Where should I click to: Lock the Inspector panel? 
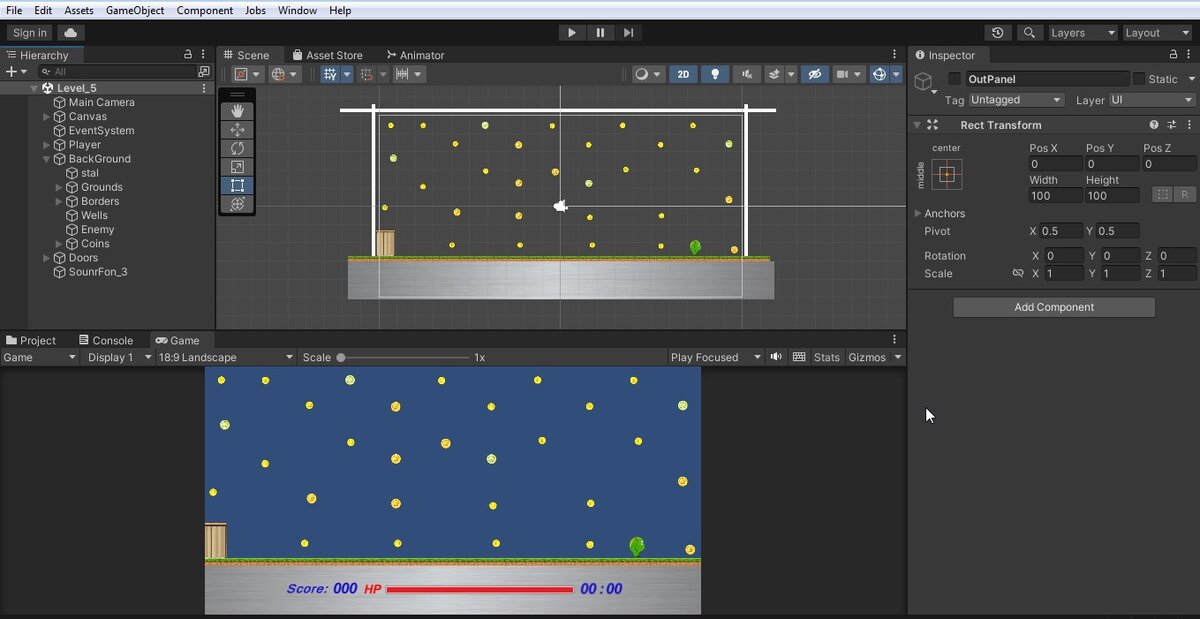[1174, 55]
